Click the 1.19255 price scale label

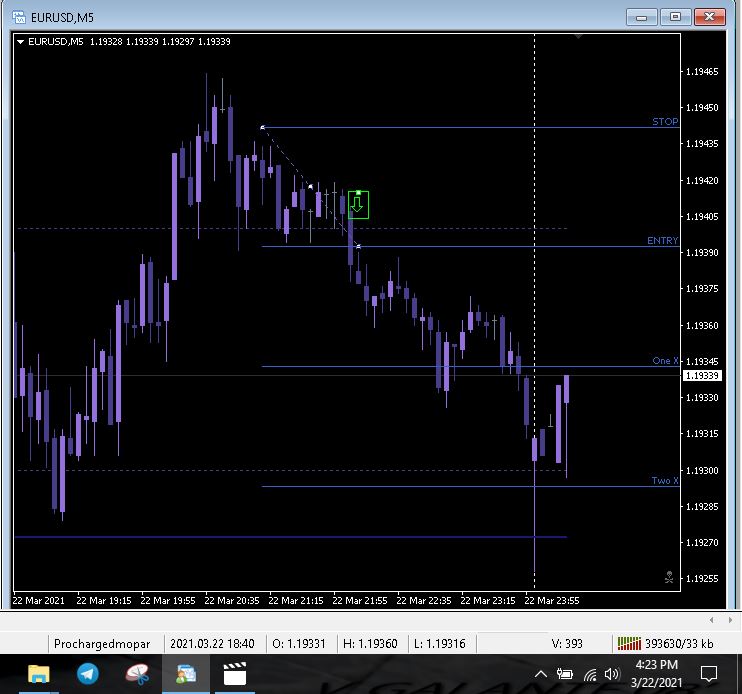point(702,578)
